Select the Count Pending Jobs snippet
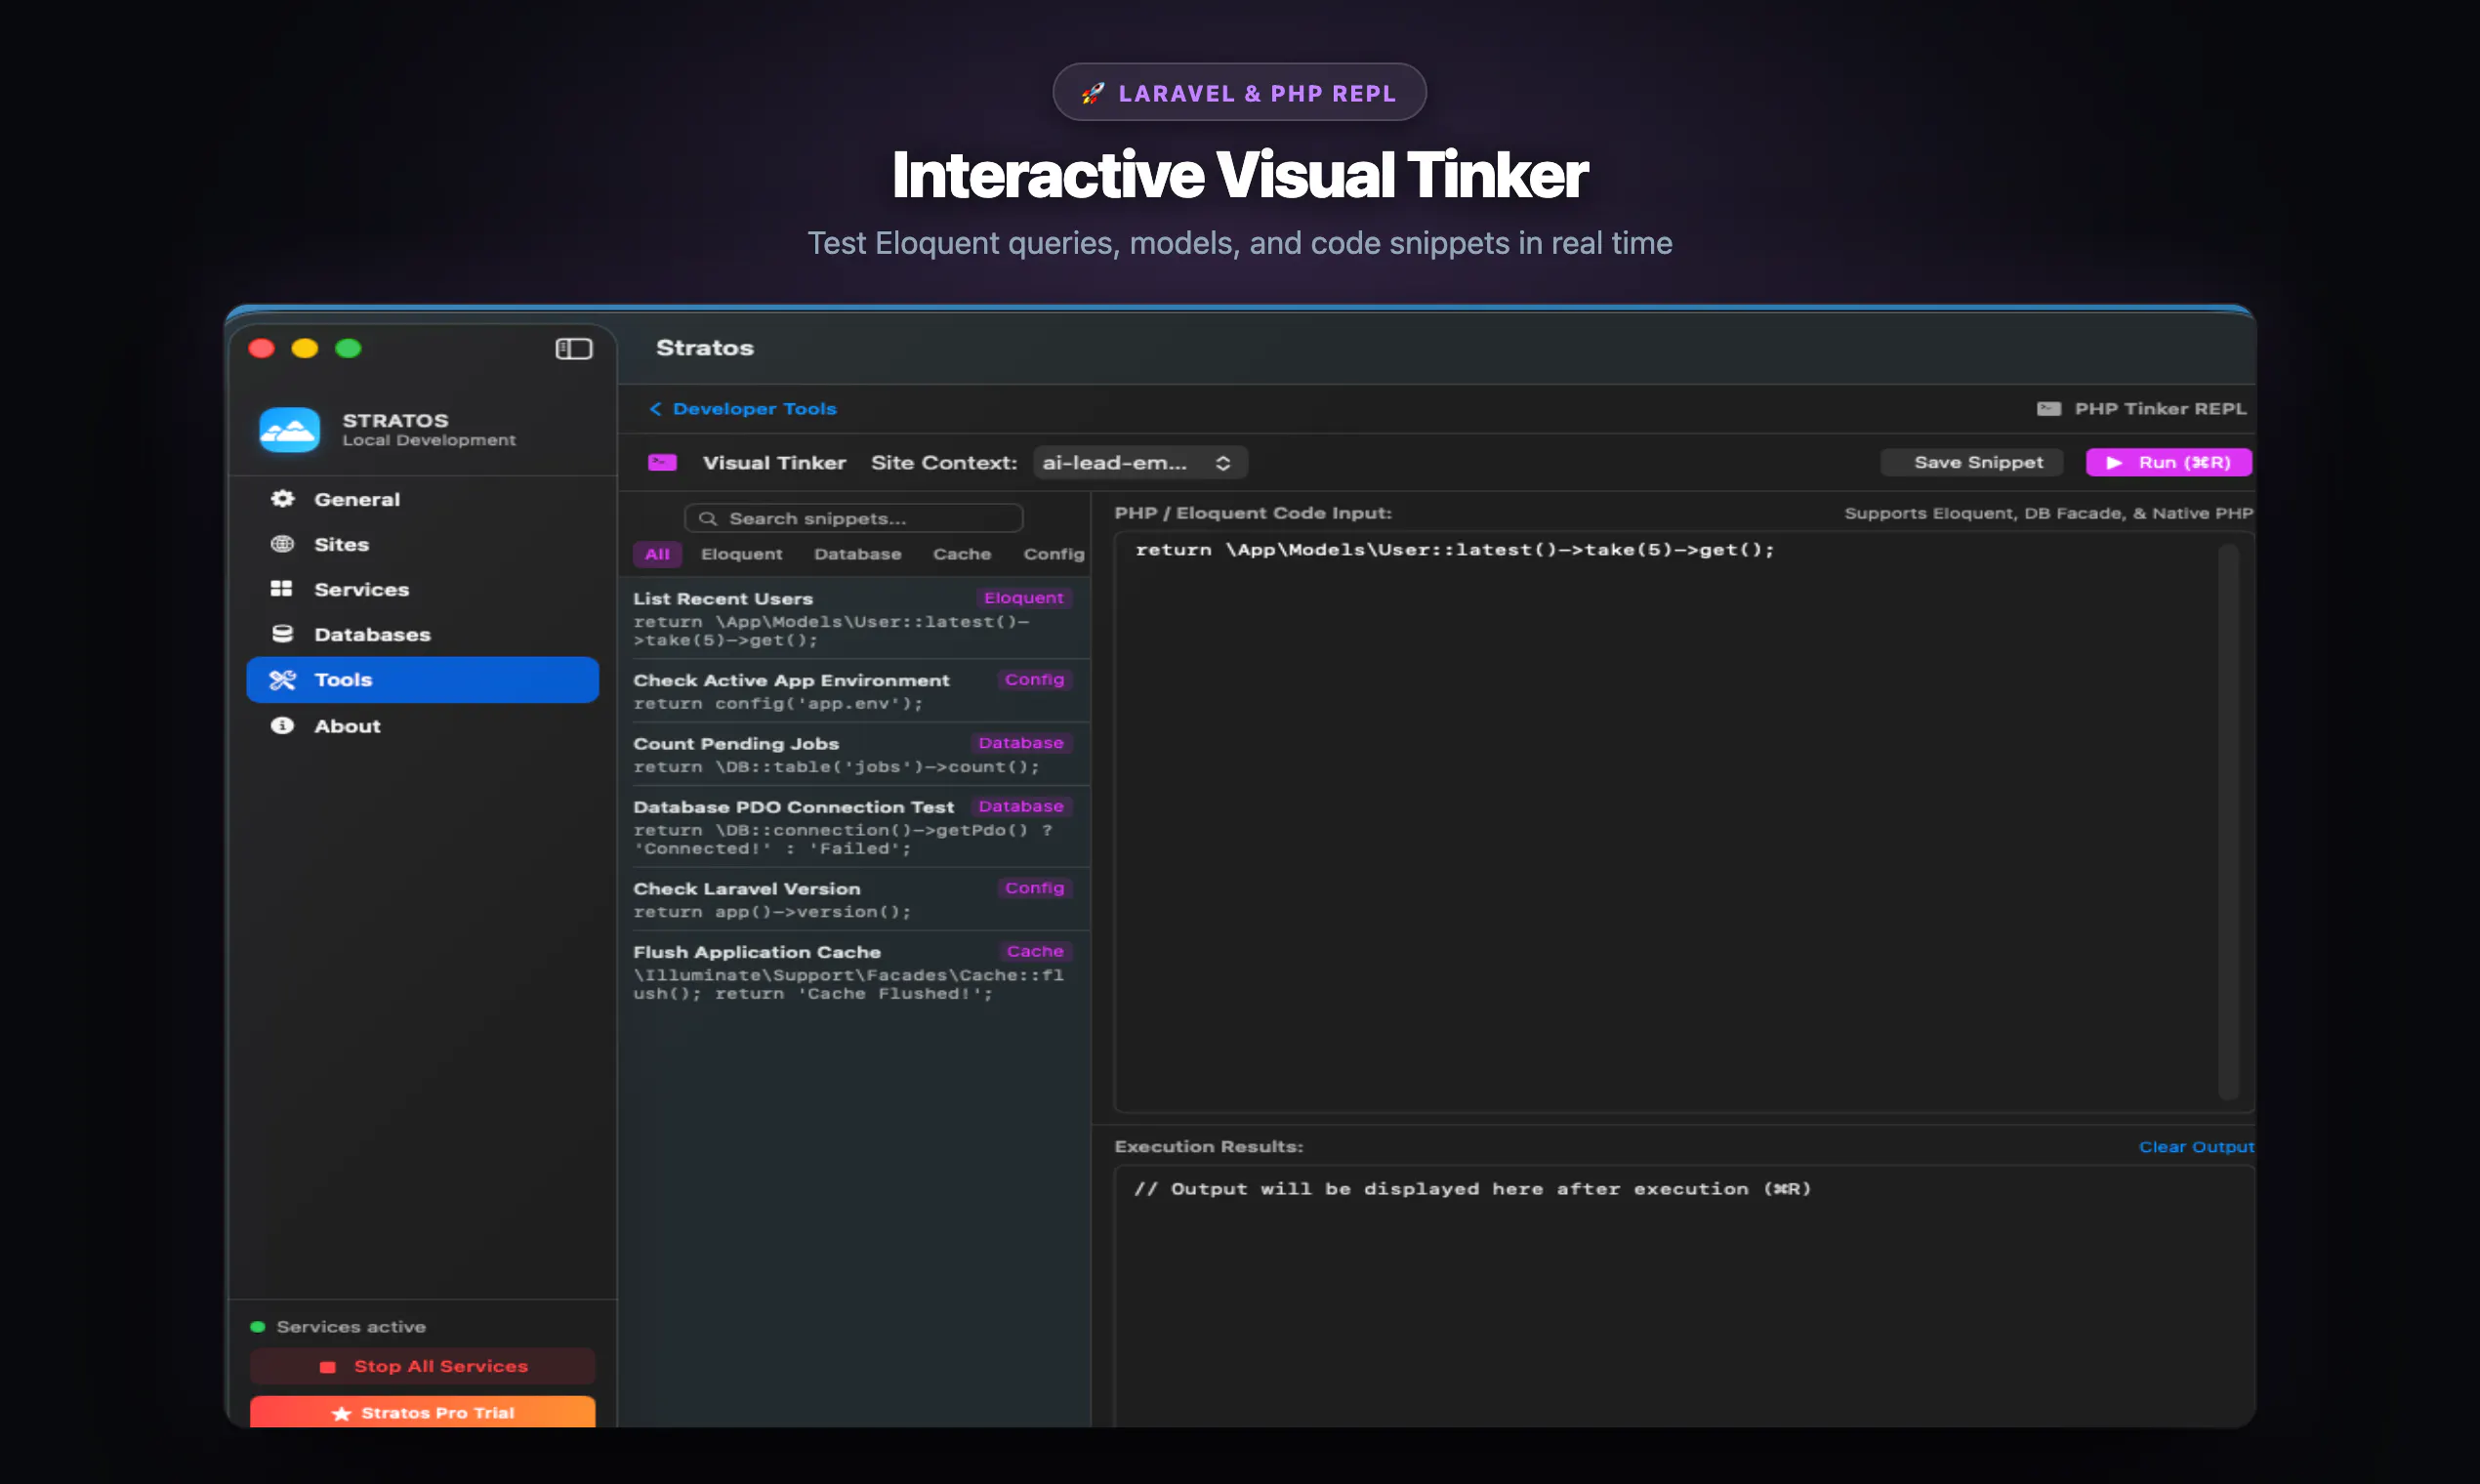Viewport: 2480px width, 1484px height. [x=854, y=754]
